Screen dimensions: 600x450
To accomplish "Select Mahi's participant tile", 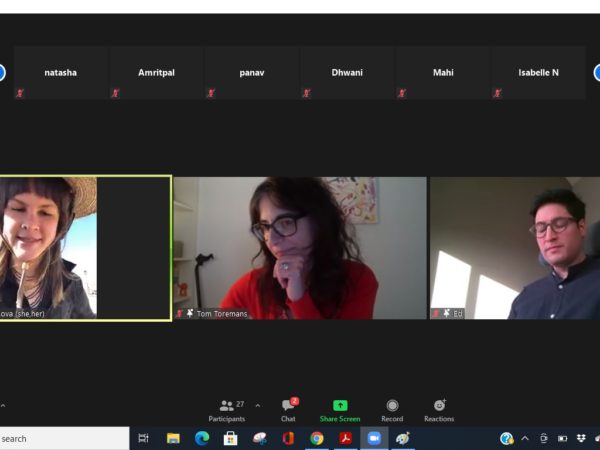I will (x=443, y=73).
